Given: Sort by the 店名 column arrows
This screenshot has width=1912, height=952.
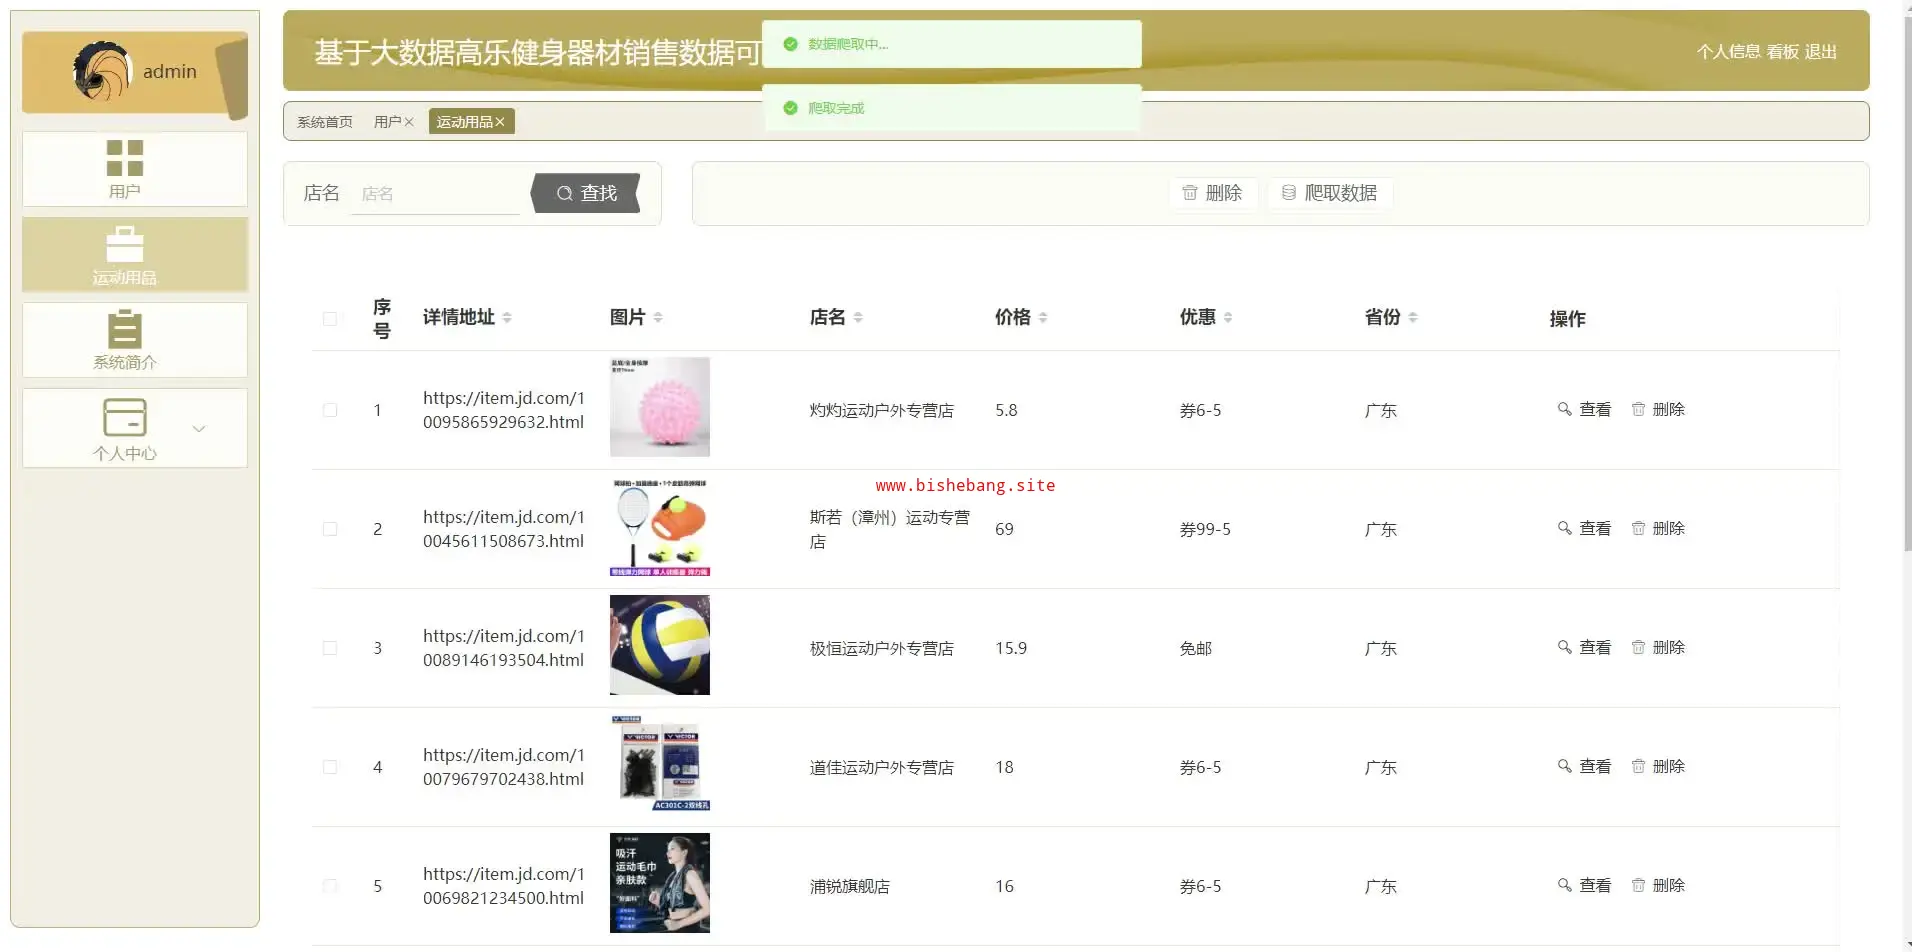Looking at the screenshot, I should [x=858, y=317].
